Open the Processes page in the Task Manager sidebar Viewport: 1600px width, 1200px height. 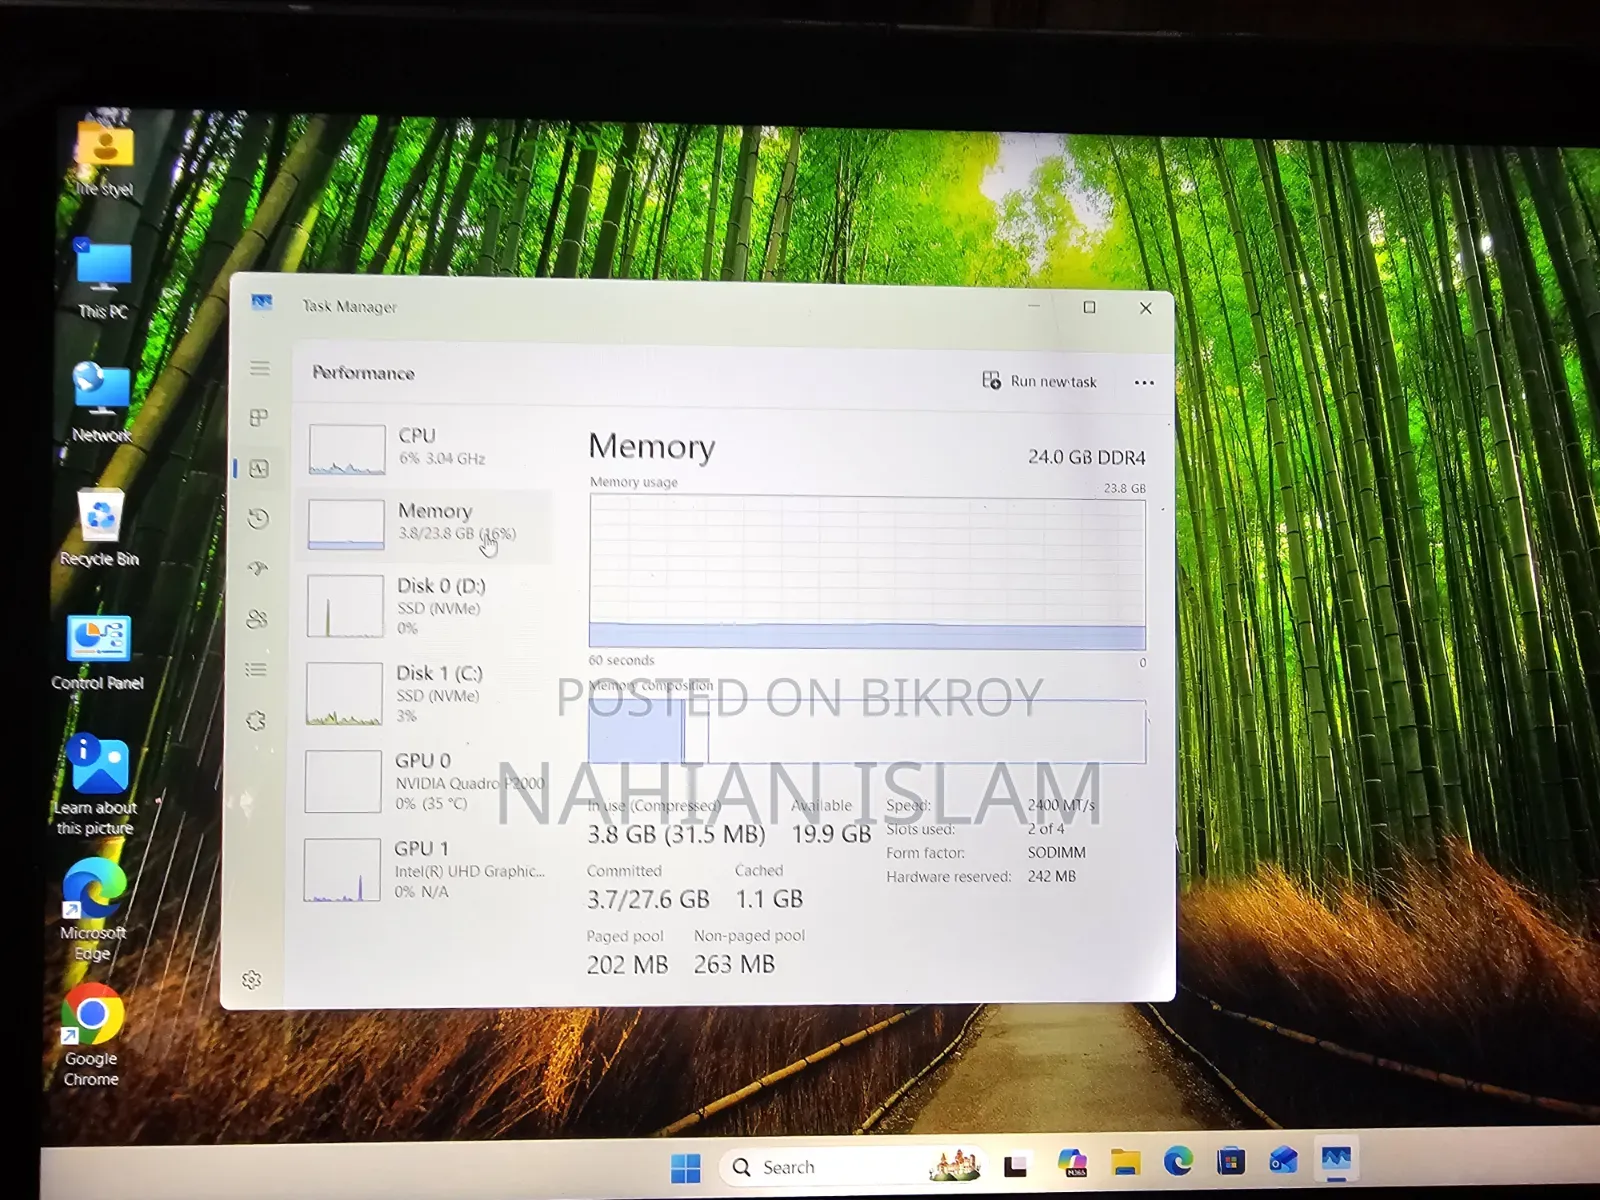pos(259,417)
